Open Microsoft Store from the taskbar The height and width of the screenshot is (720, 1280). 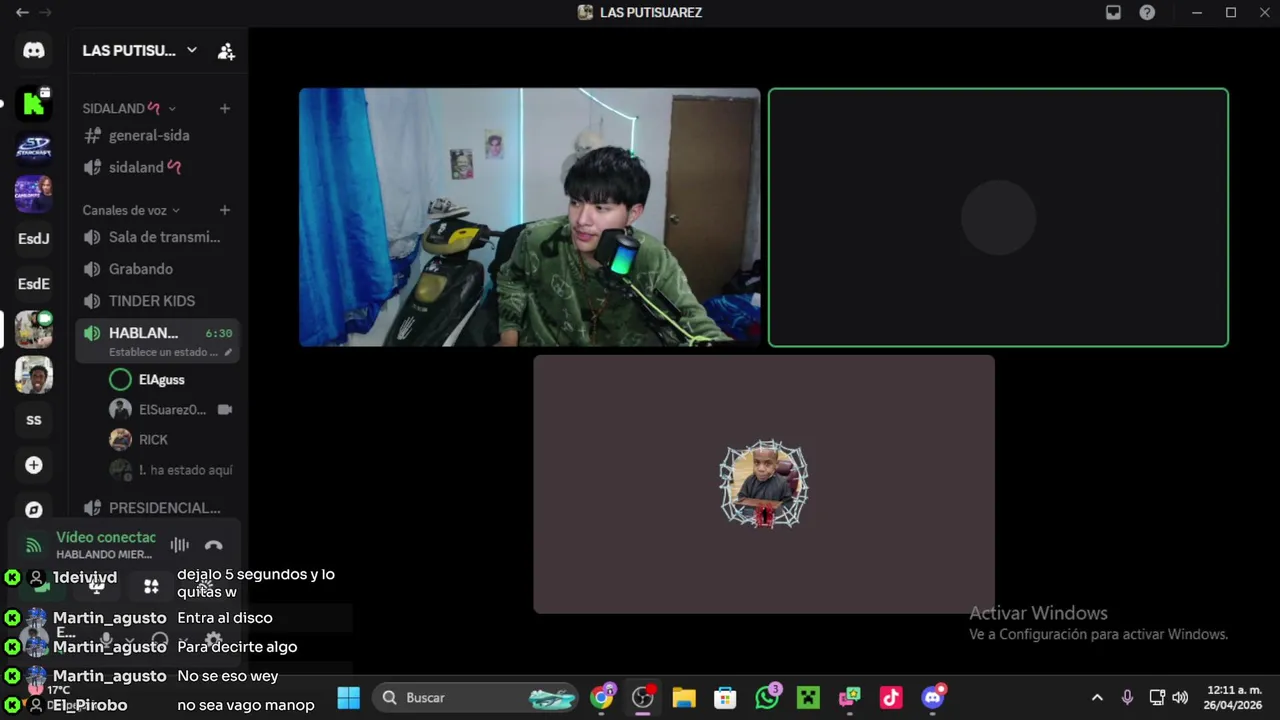pos(725,697)
